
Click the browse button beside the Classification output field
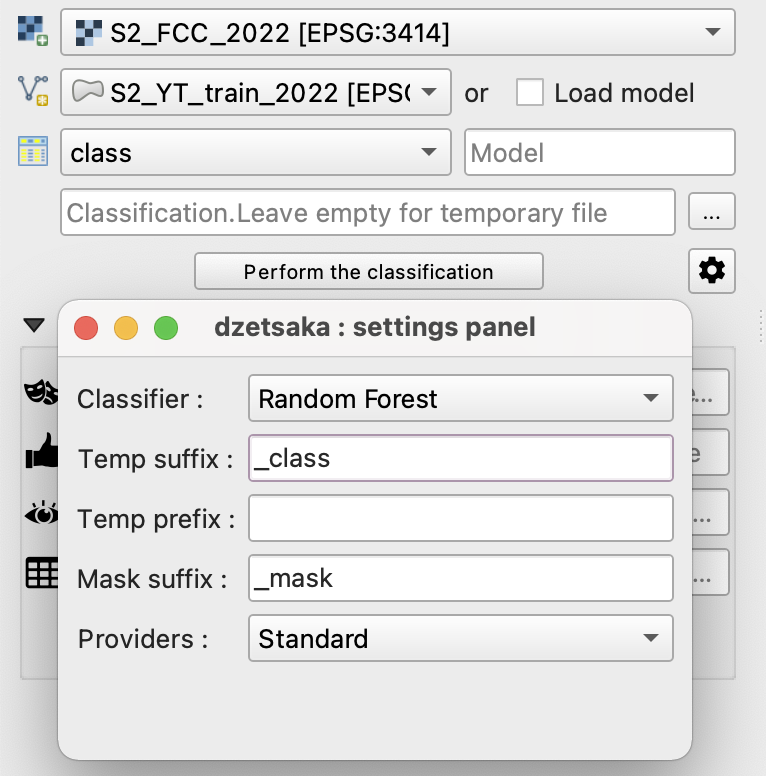point(712,213)
